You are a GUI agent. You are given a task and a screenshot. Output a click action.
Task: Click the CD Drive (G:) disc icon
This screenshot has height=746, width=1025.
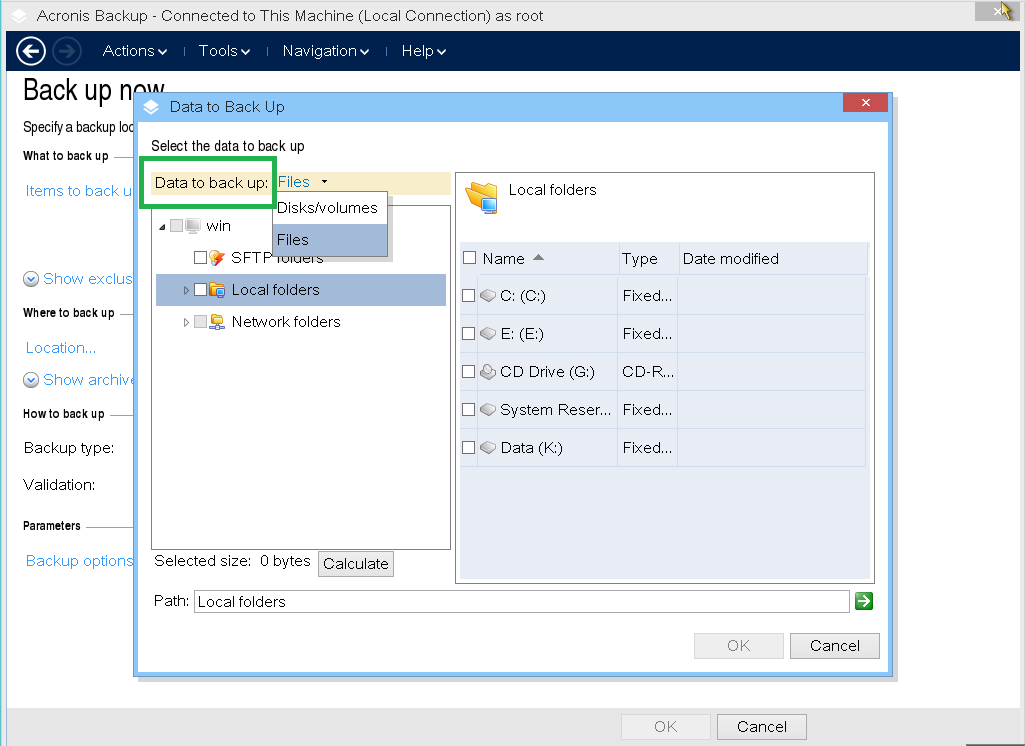[488, 371]
